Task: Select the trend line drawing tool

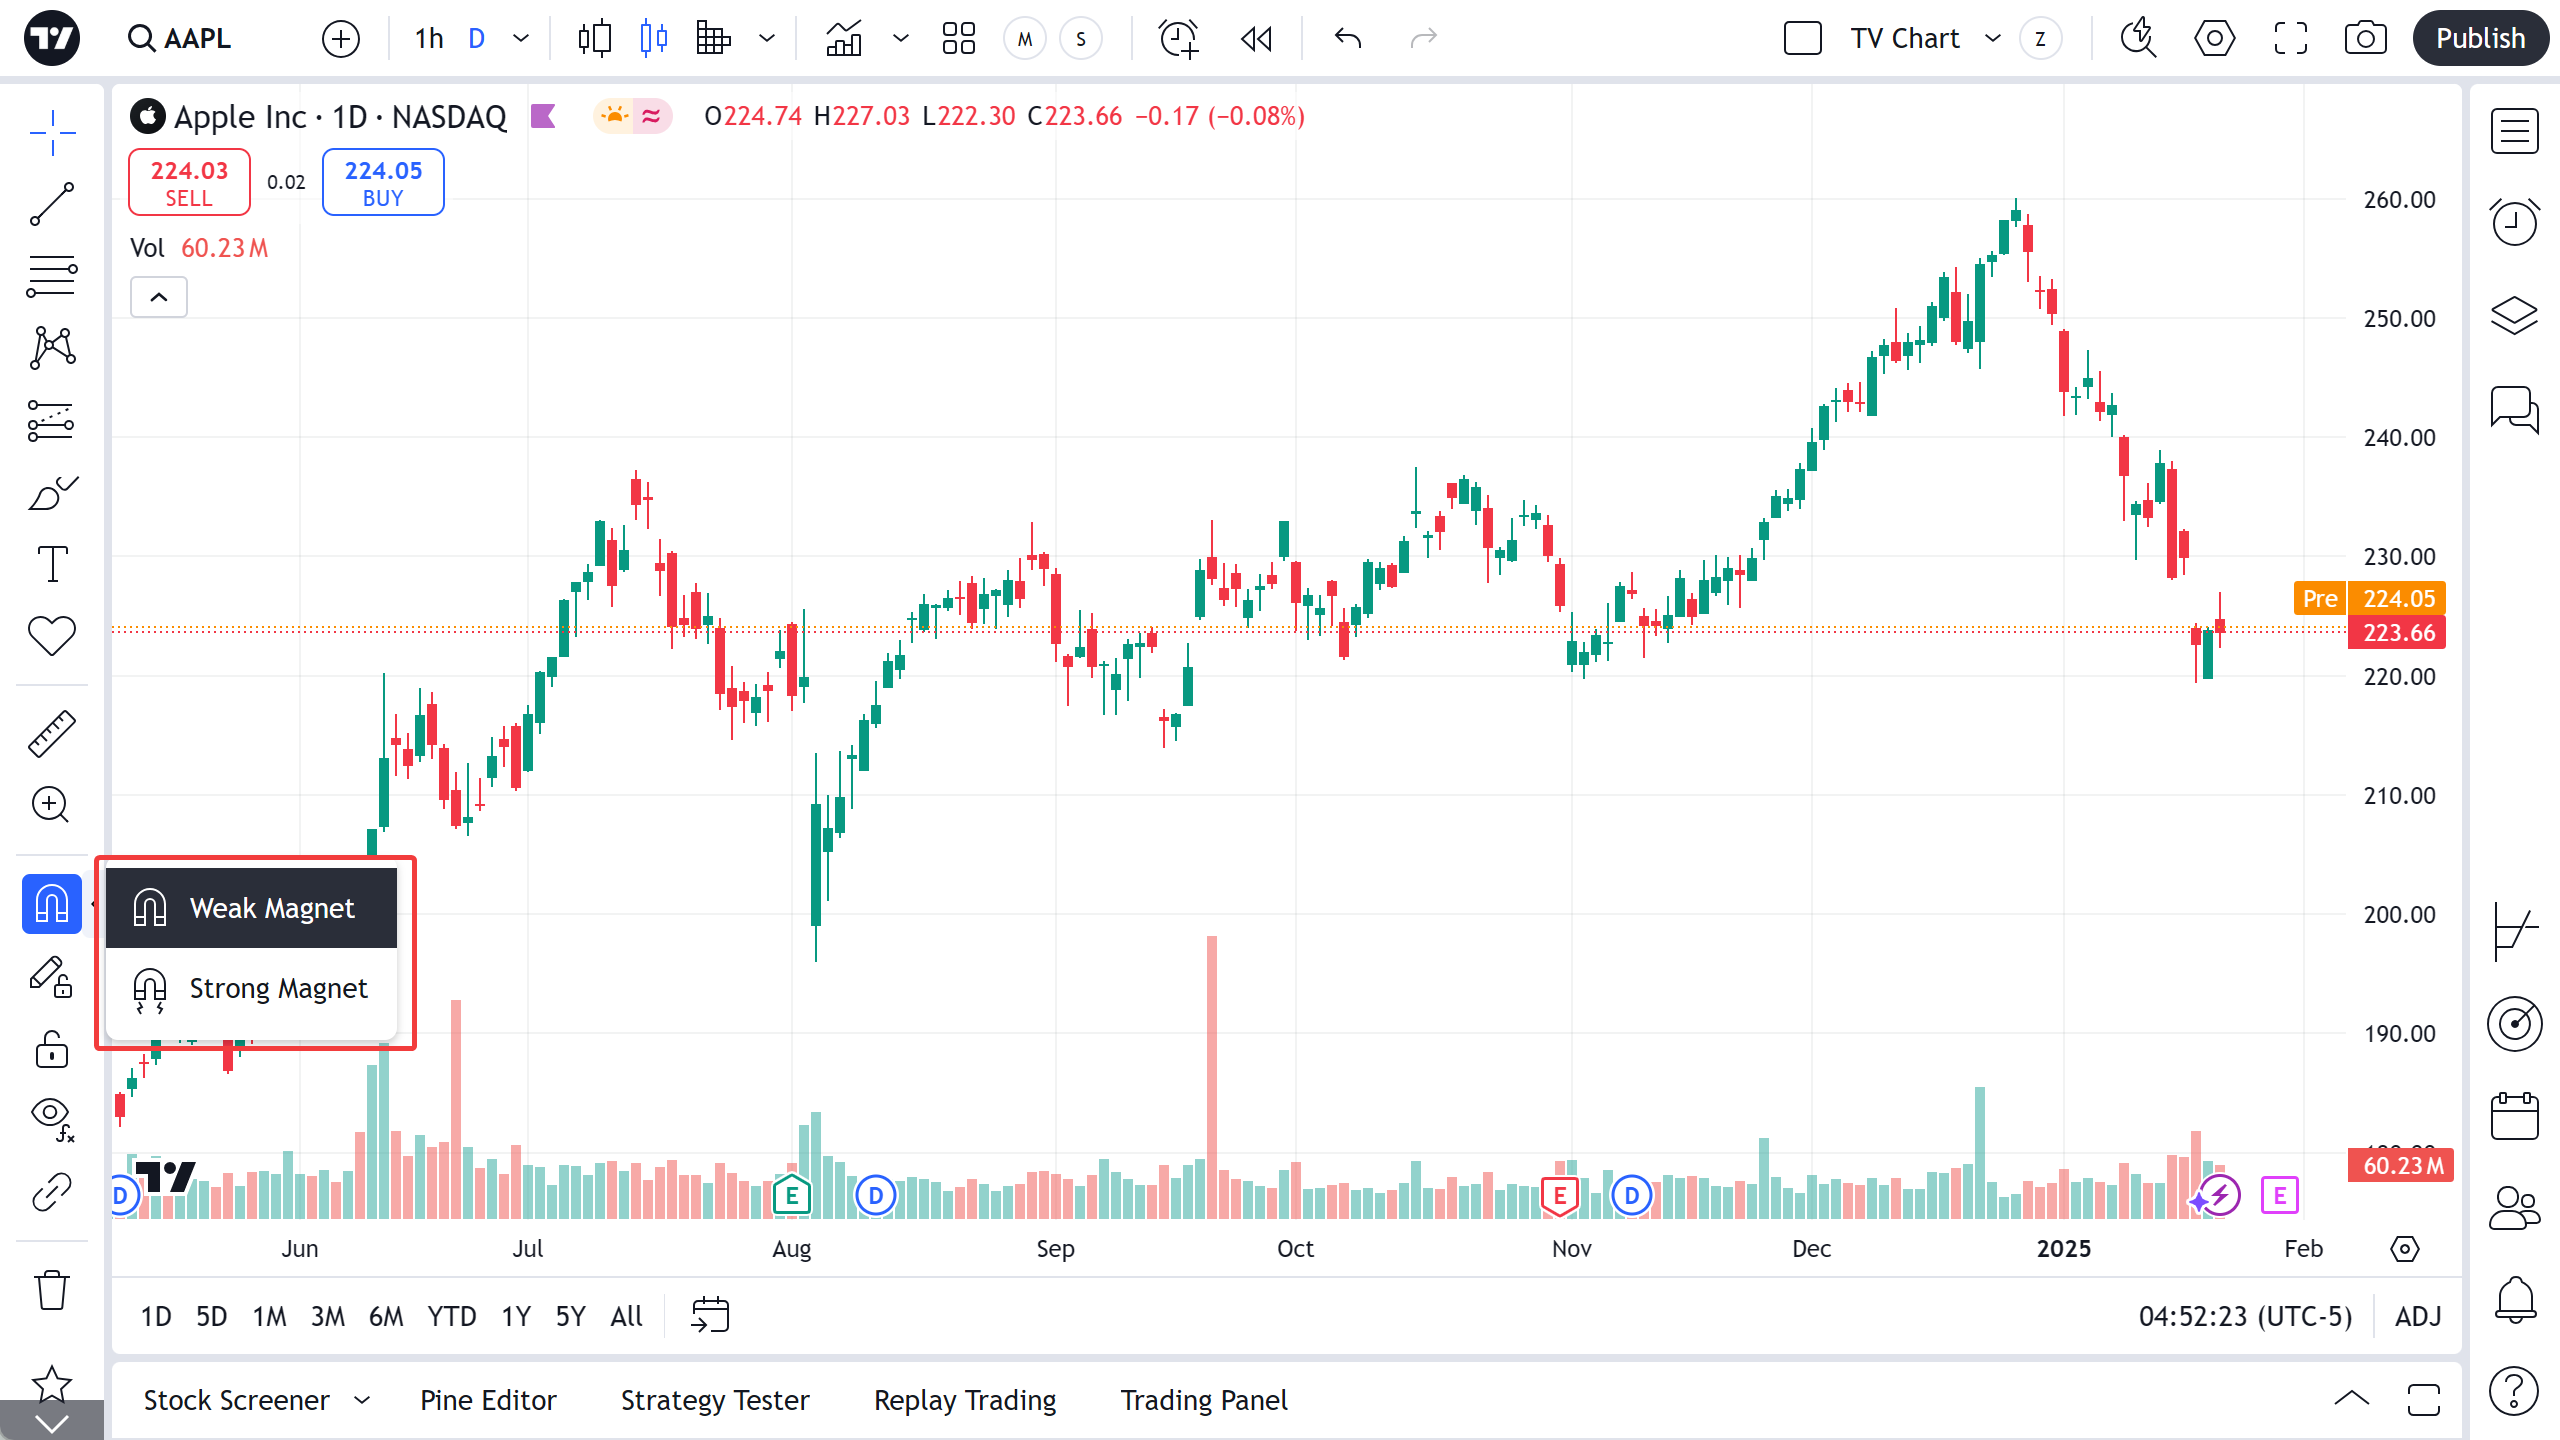Action: [51, 204]
